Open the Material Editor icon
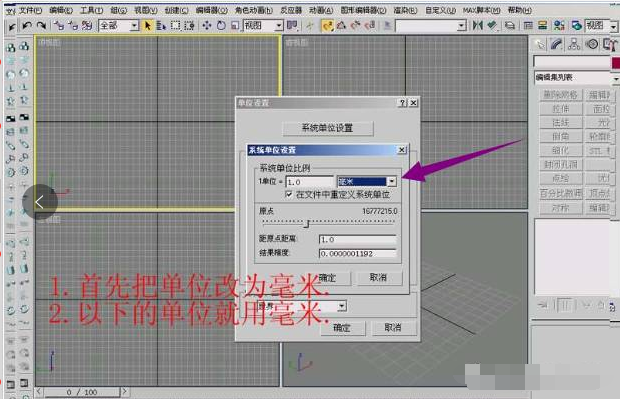The height and width of the screenshot is (399, 620). coord(559,26)
